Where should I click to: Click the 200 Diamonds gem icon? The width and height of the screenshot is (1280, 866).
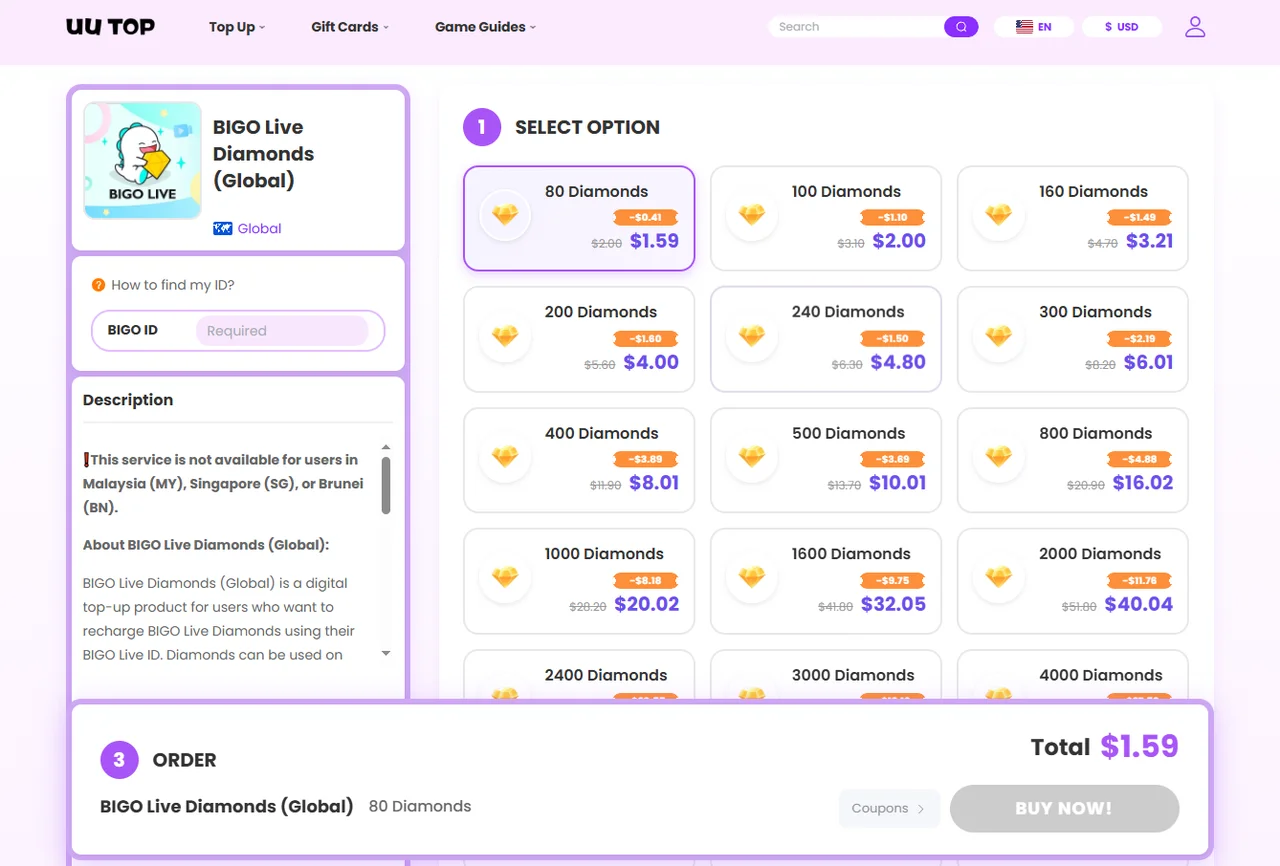(505, 336)
